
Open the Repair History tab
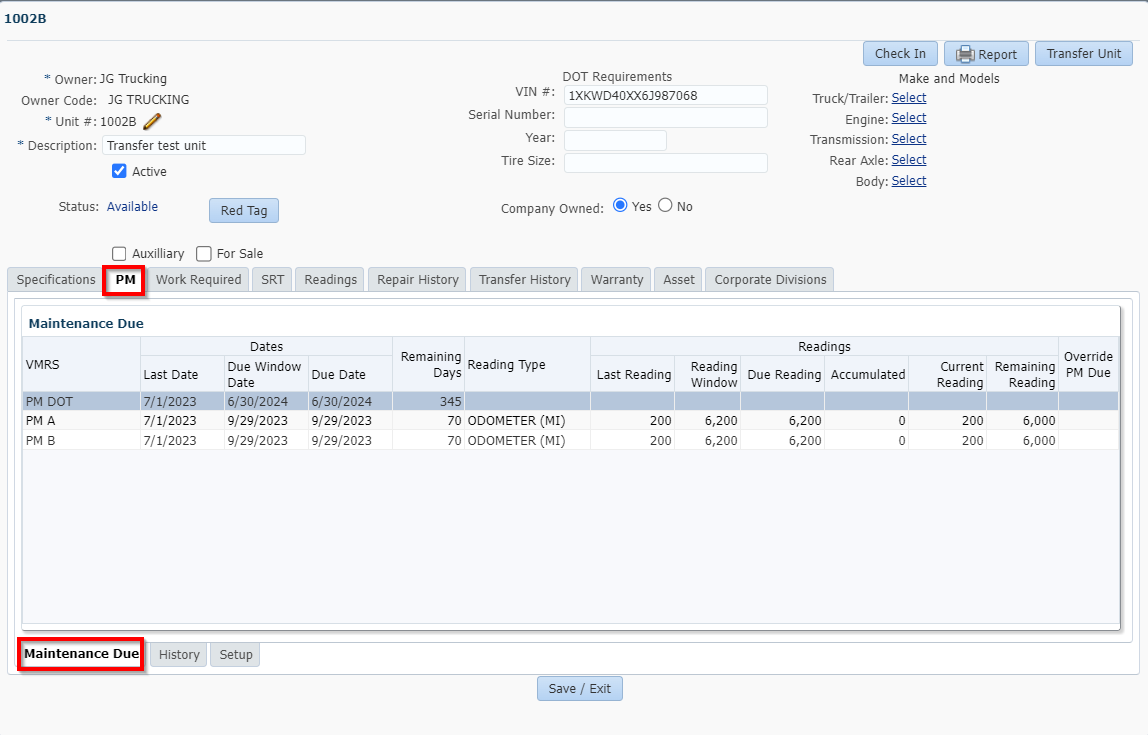tap(417, 280)
